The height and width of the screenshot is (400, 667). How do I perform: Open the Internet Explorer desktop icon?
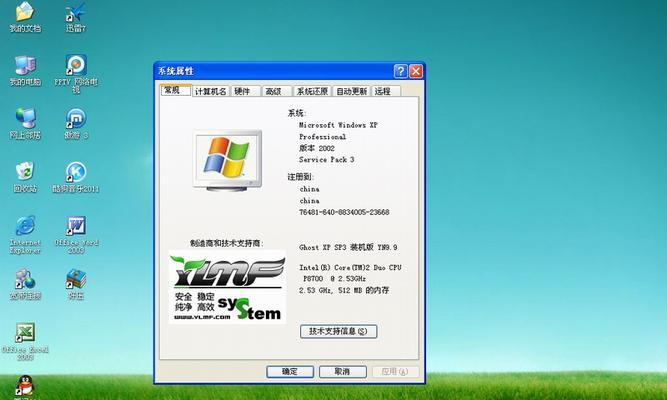[x=25, y=235]
